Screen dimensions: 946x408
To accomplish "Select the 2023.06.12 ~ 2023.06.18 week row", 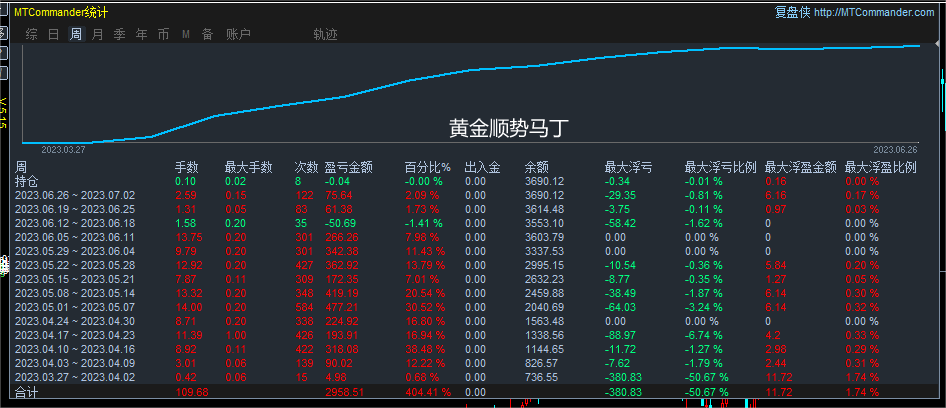I will [75, 223].
